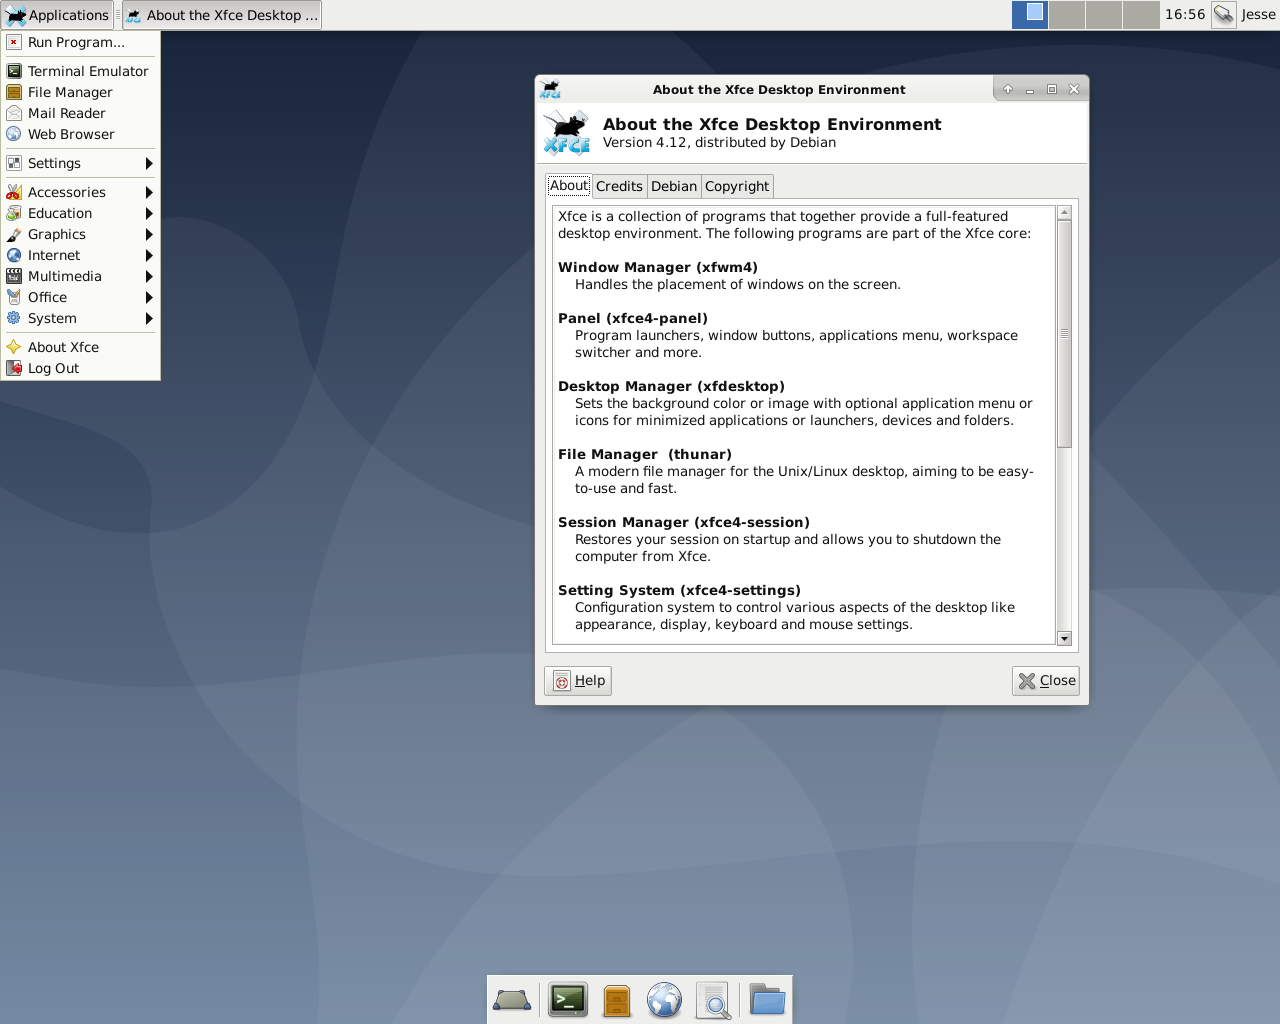Expand the Office submenu
Viewport: 1280px width, 1024px height.
click(80, 297)
